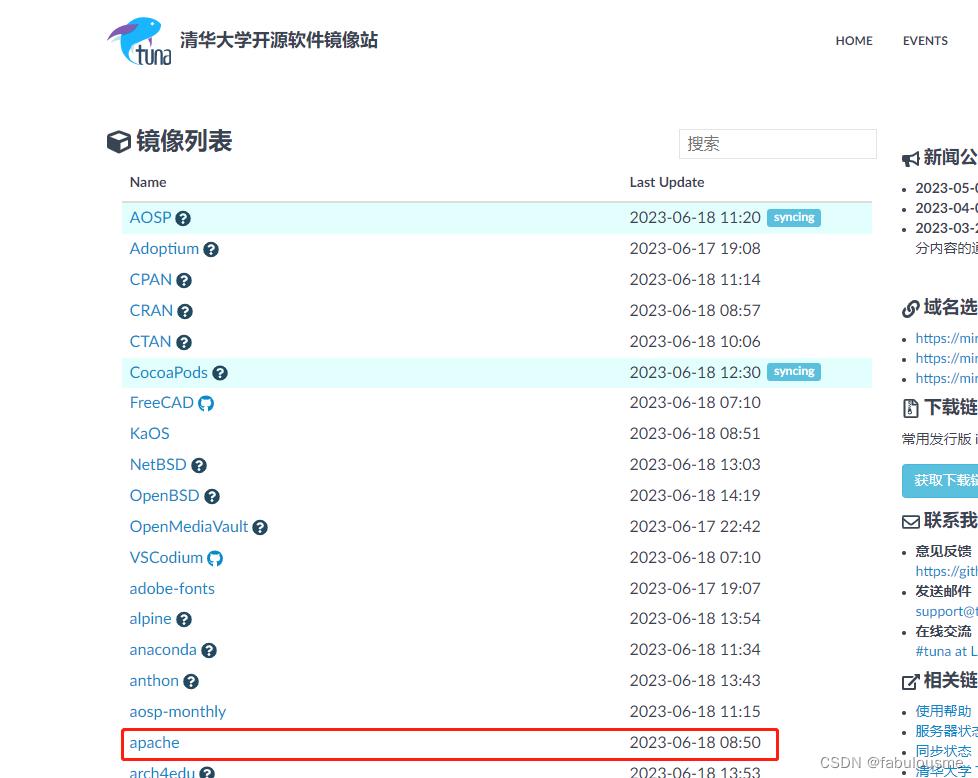This screenshot has width=978, height=778.
Task: Click the Last Update column header
Action: (x=667, y=182)
